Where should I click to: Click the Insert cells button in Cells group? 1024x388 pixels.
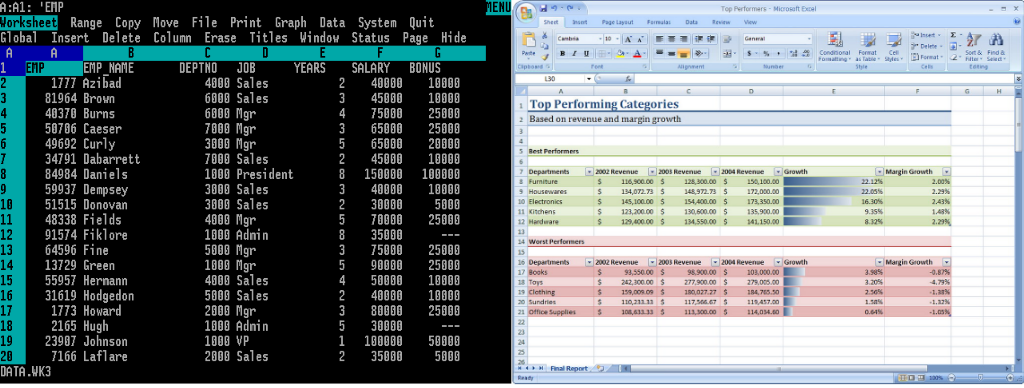pyautogui.click(x=927, y=35)
